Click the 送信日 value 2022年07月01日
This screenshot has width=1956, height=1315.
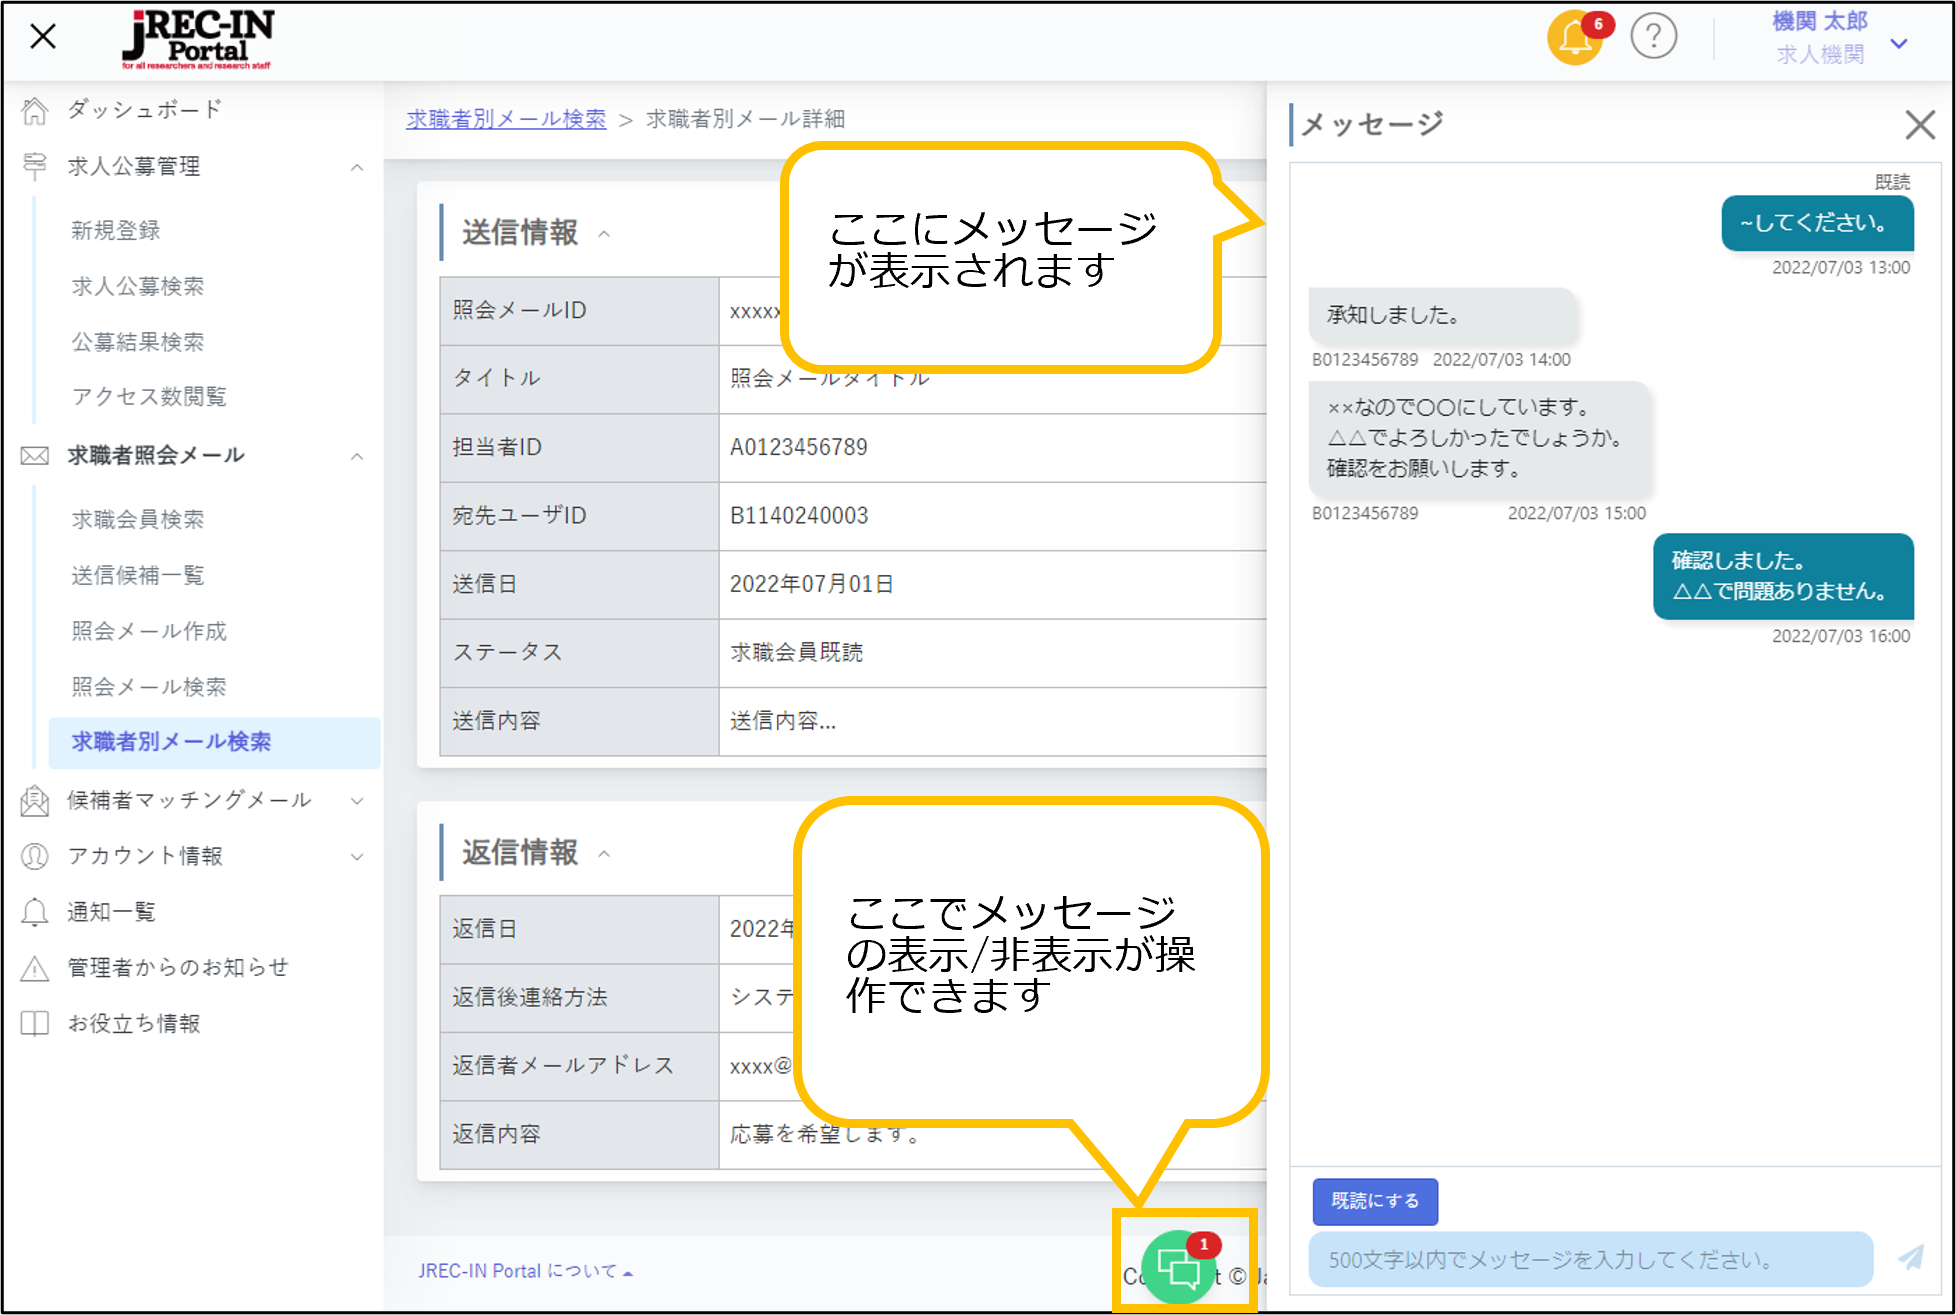(x=812, y=584)
